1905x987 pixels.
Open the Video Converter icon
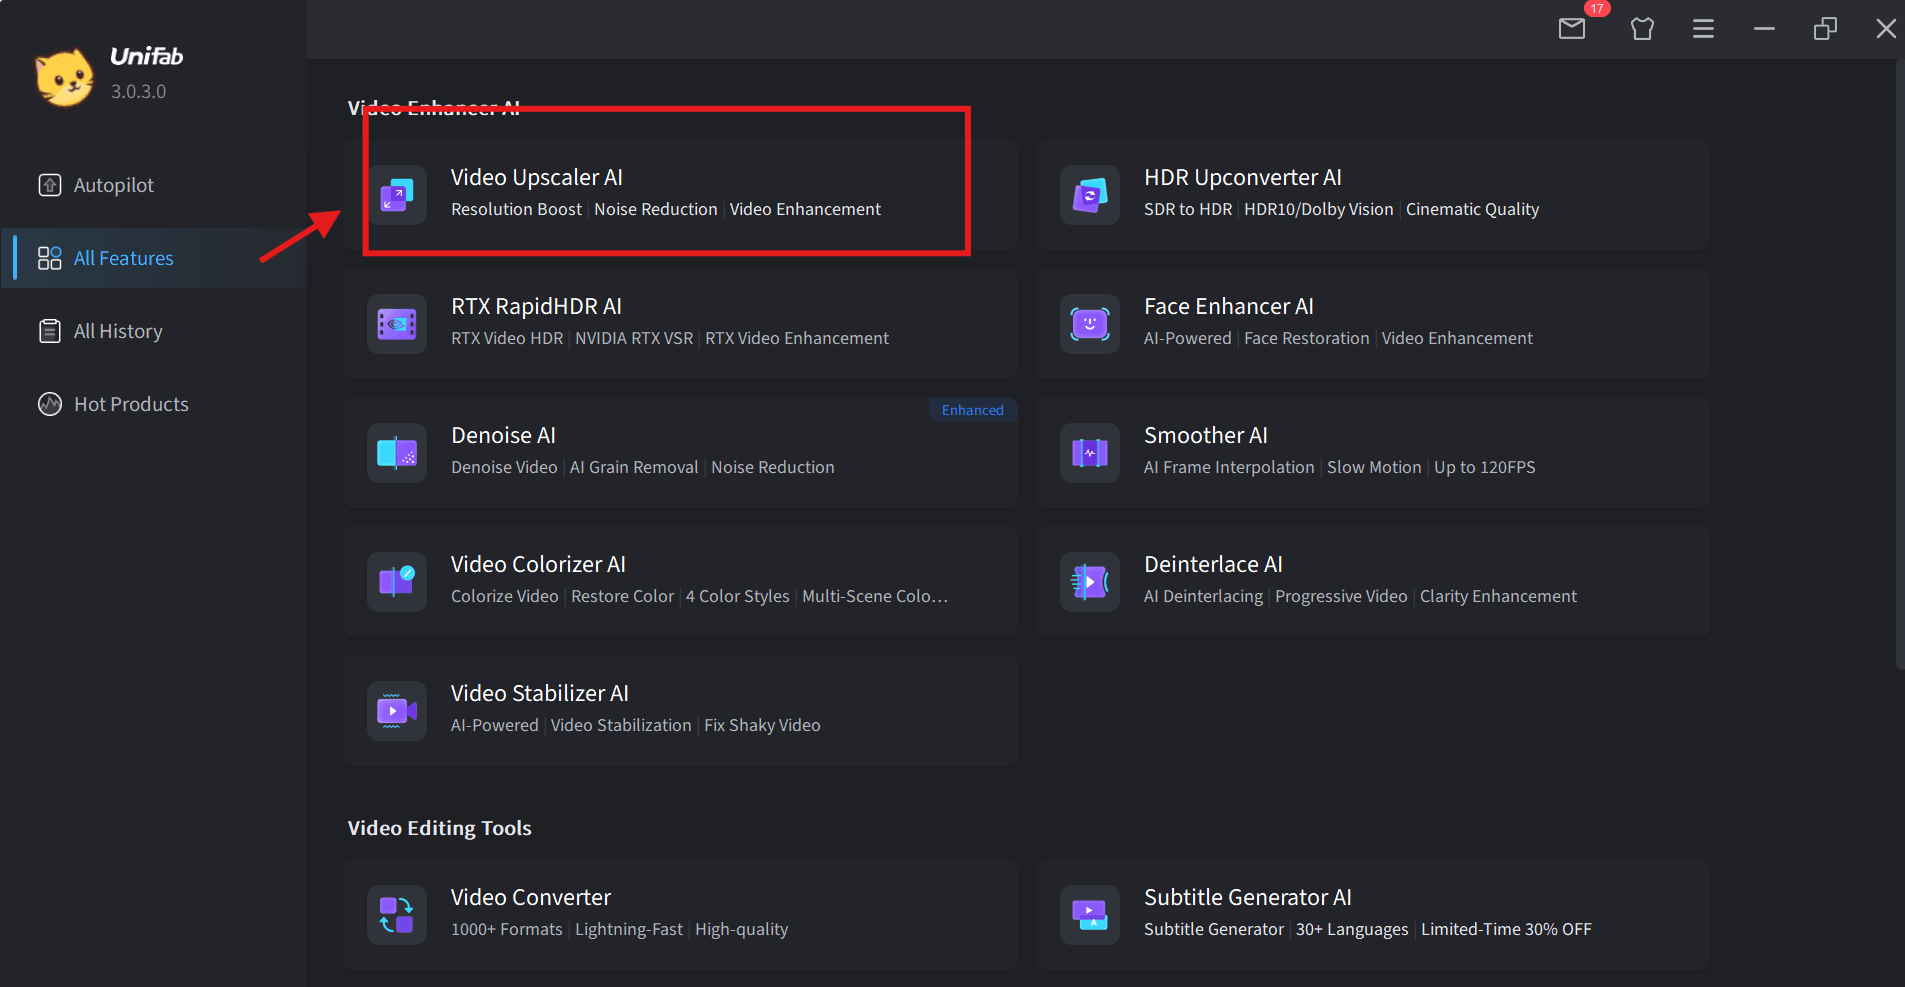[397, 915]
